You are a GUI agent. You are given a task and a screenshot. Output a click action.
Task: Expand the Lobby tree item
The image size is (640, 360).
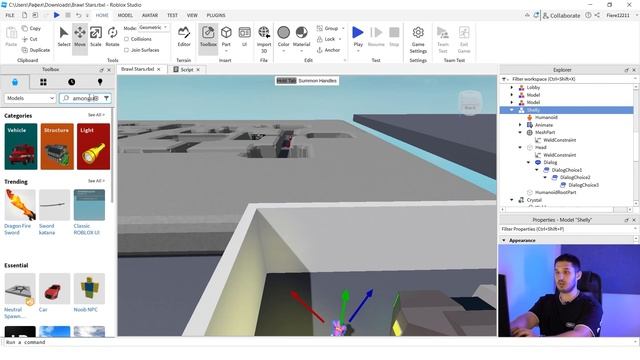(x=512, y=87)
